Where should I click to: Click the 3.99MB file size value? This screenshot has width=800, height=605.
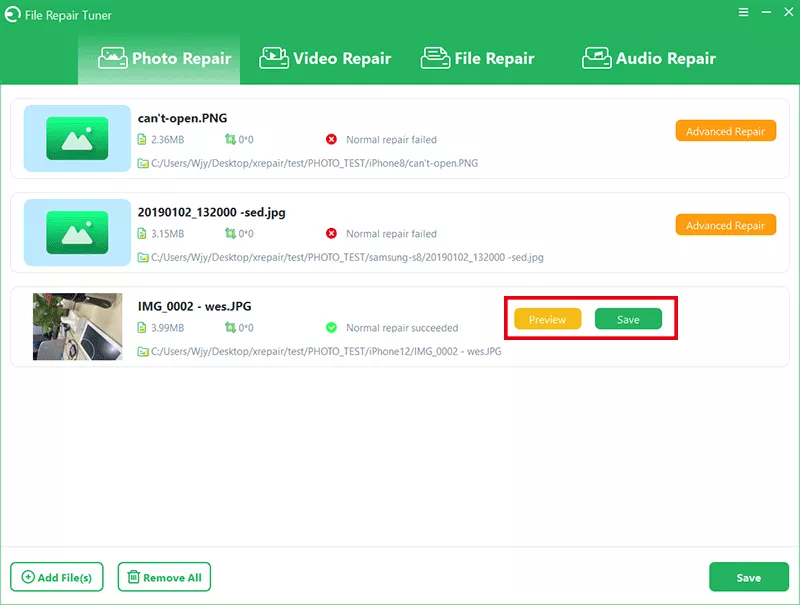click(x=167, y=327)
